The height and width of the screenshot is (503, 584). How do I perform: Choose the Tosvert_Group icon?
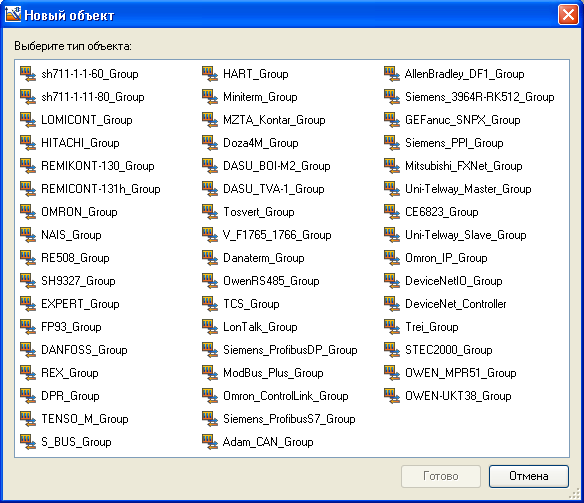(210, 212)
